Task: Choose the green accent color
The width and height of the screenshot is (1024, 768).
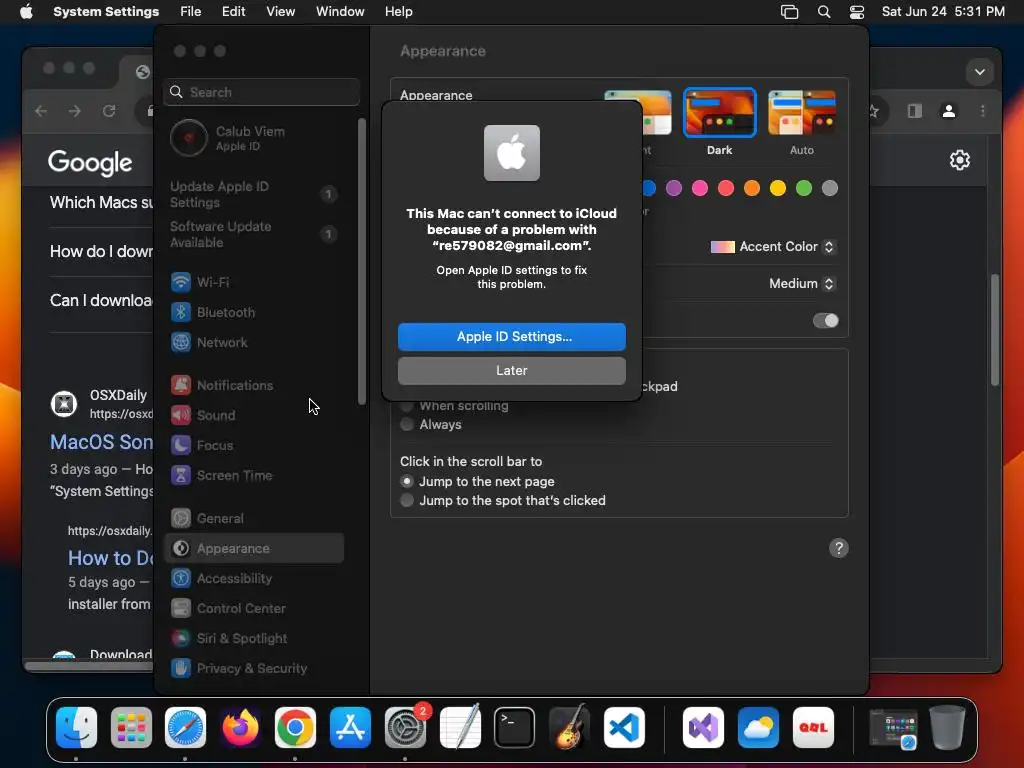Action: tap(804, 189)
